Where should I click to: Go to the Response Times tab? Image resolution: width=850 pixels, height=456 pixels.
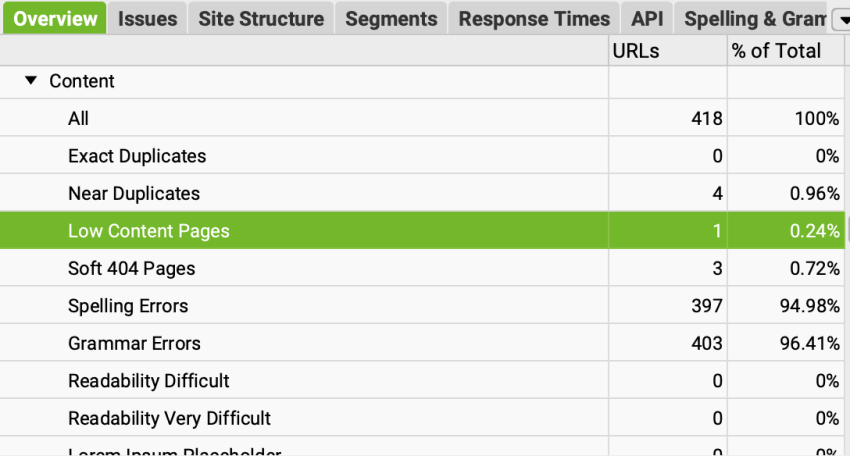pos(534,19)
